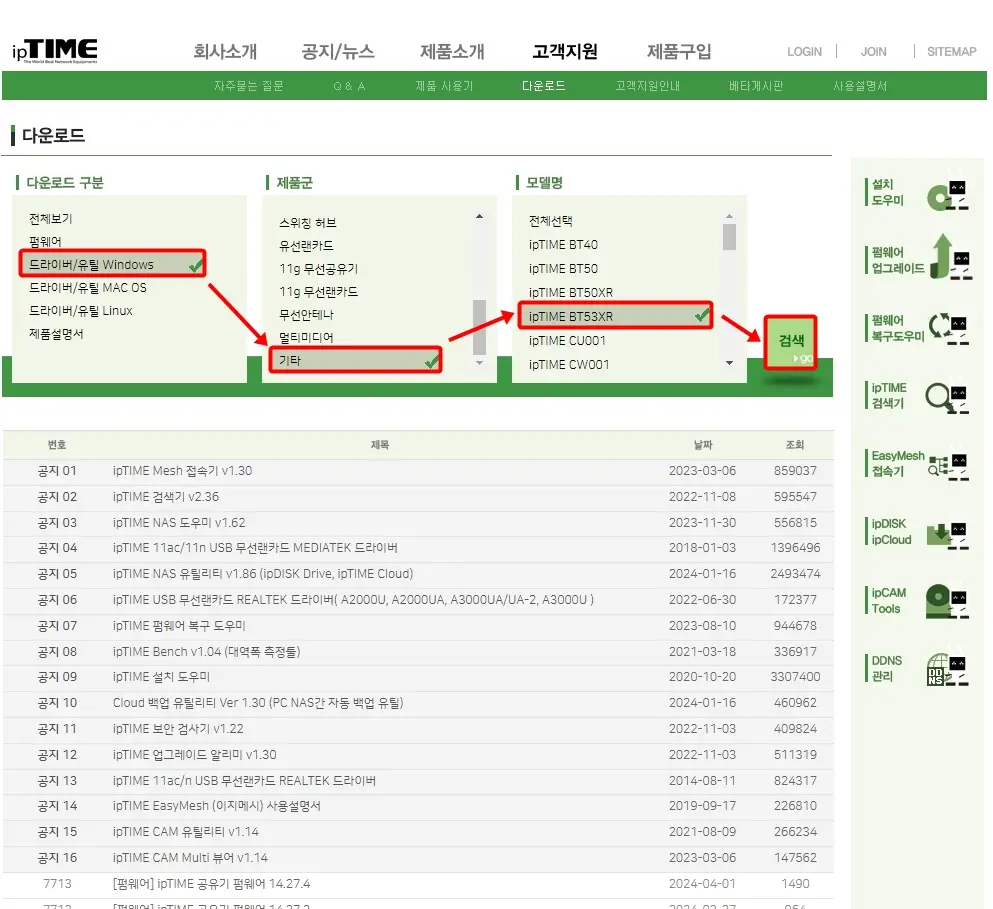The height and width of the screenshot is (909, 993).
Task: Select 펌웨어 in 다운로드 구분 list
Action: [x=45, y=241]
